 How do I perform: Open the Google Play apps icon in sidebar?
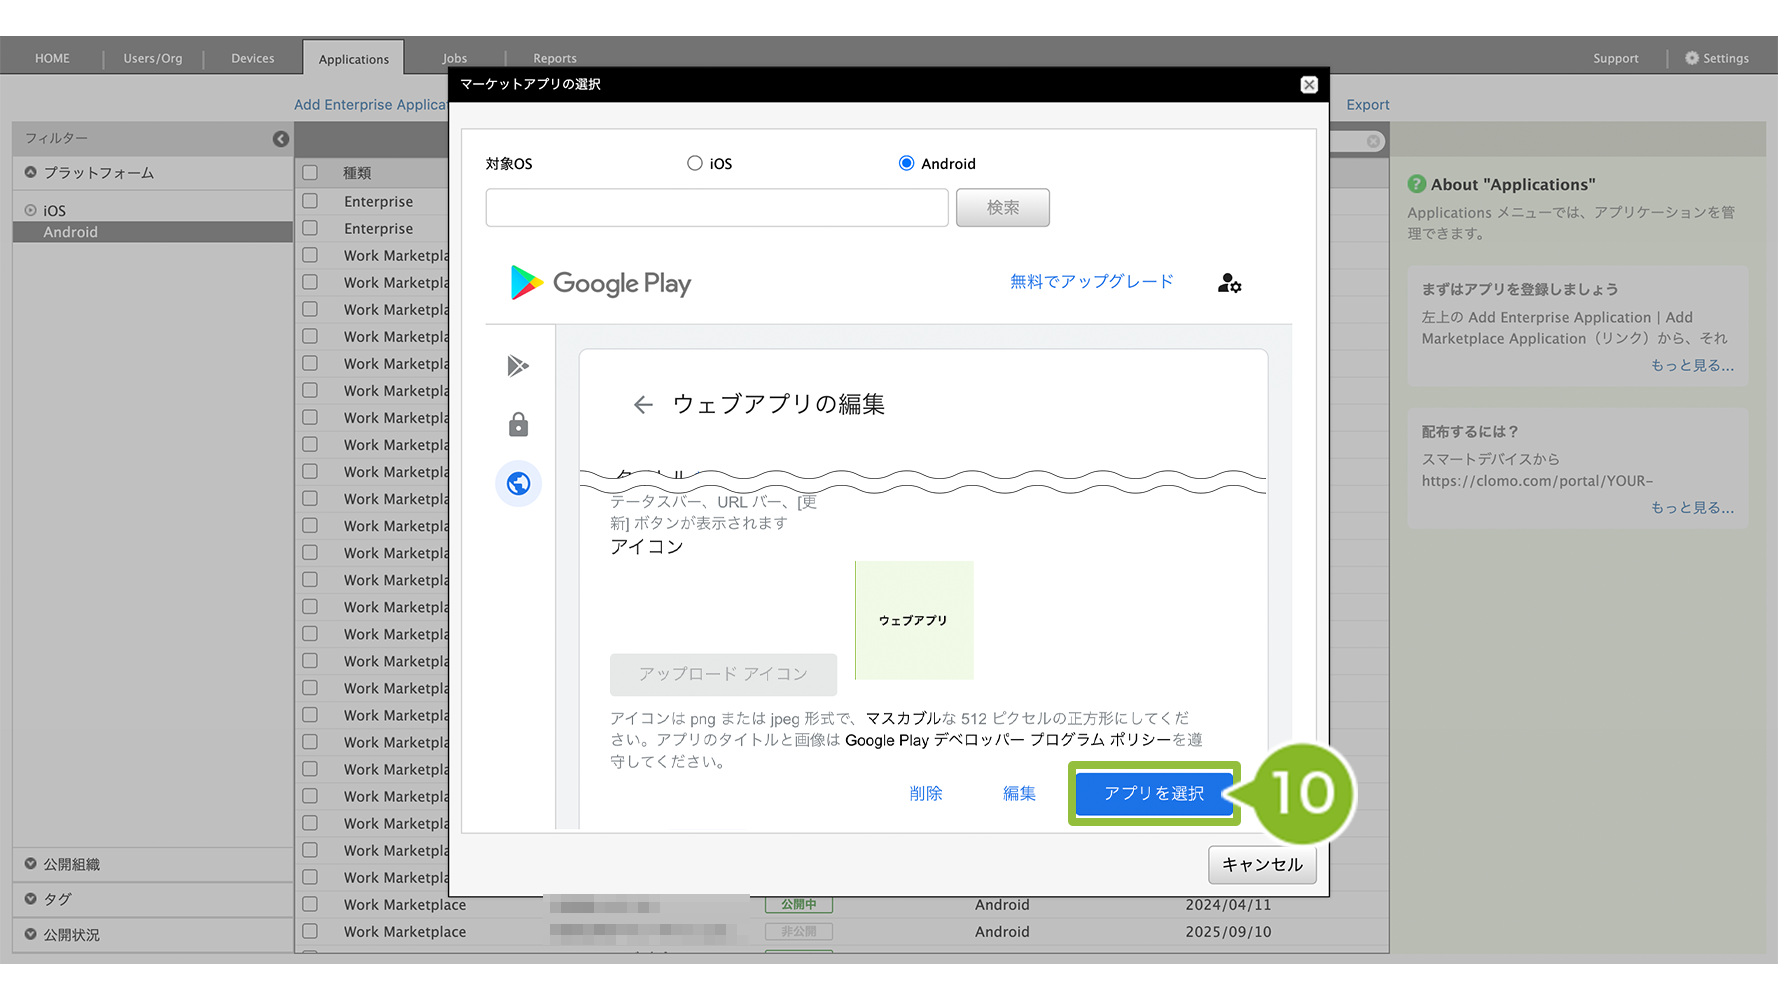[x=517, y=366]
